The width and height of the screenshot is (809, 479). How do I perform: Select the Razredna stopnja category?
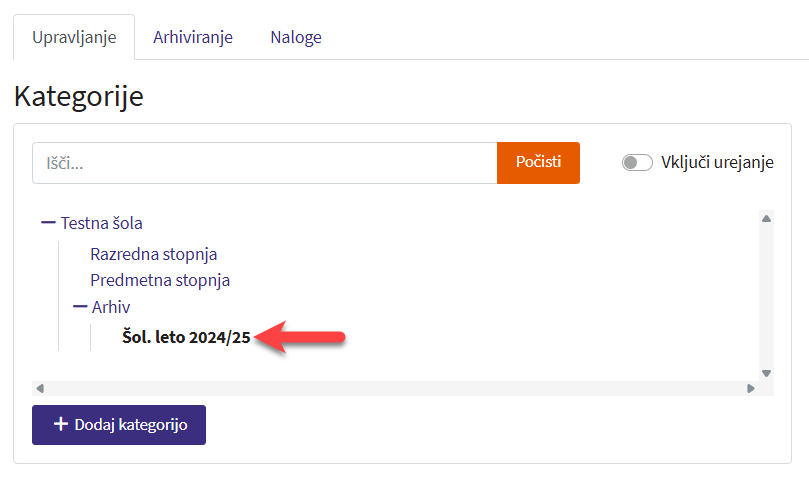(153, 254)
